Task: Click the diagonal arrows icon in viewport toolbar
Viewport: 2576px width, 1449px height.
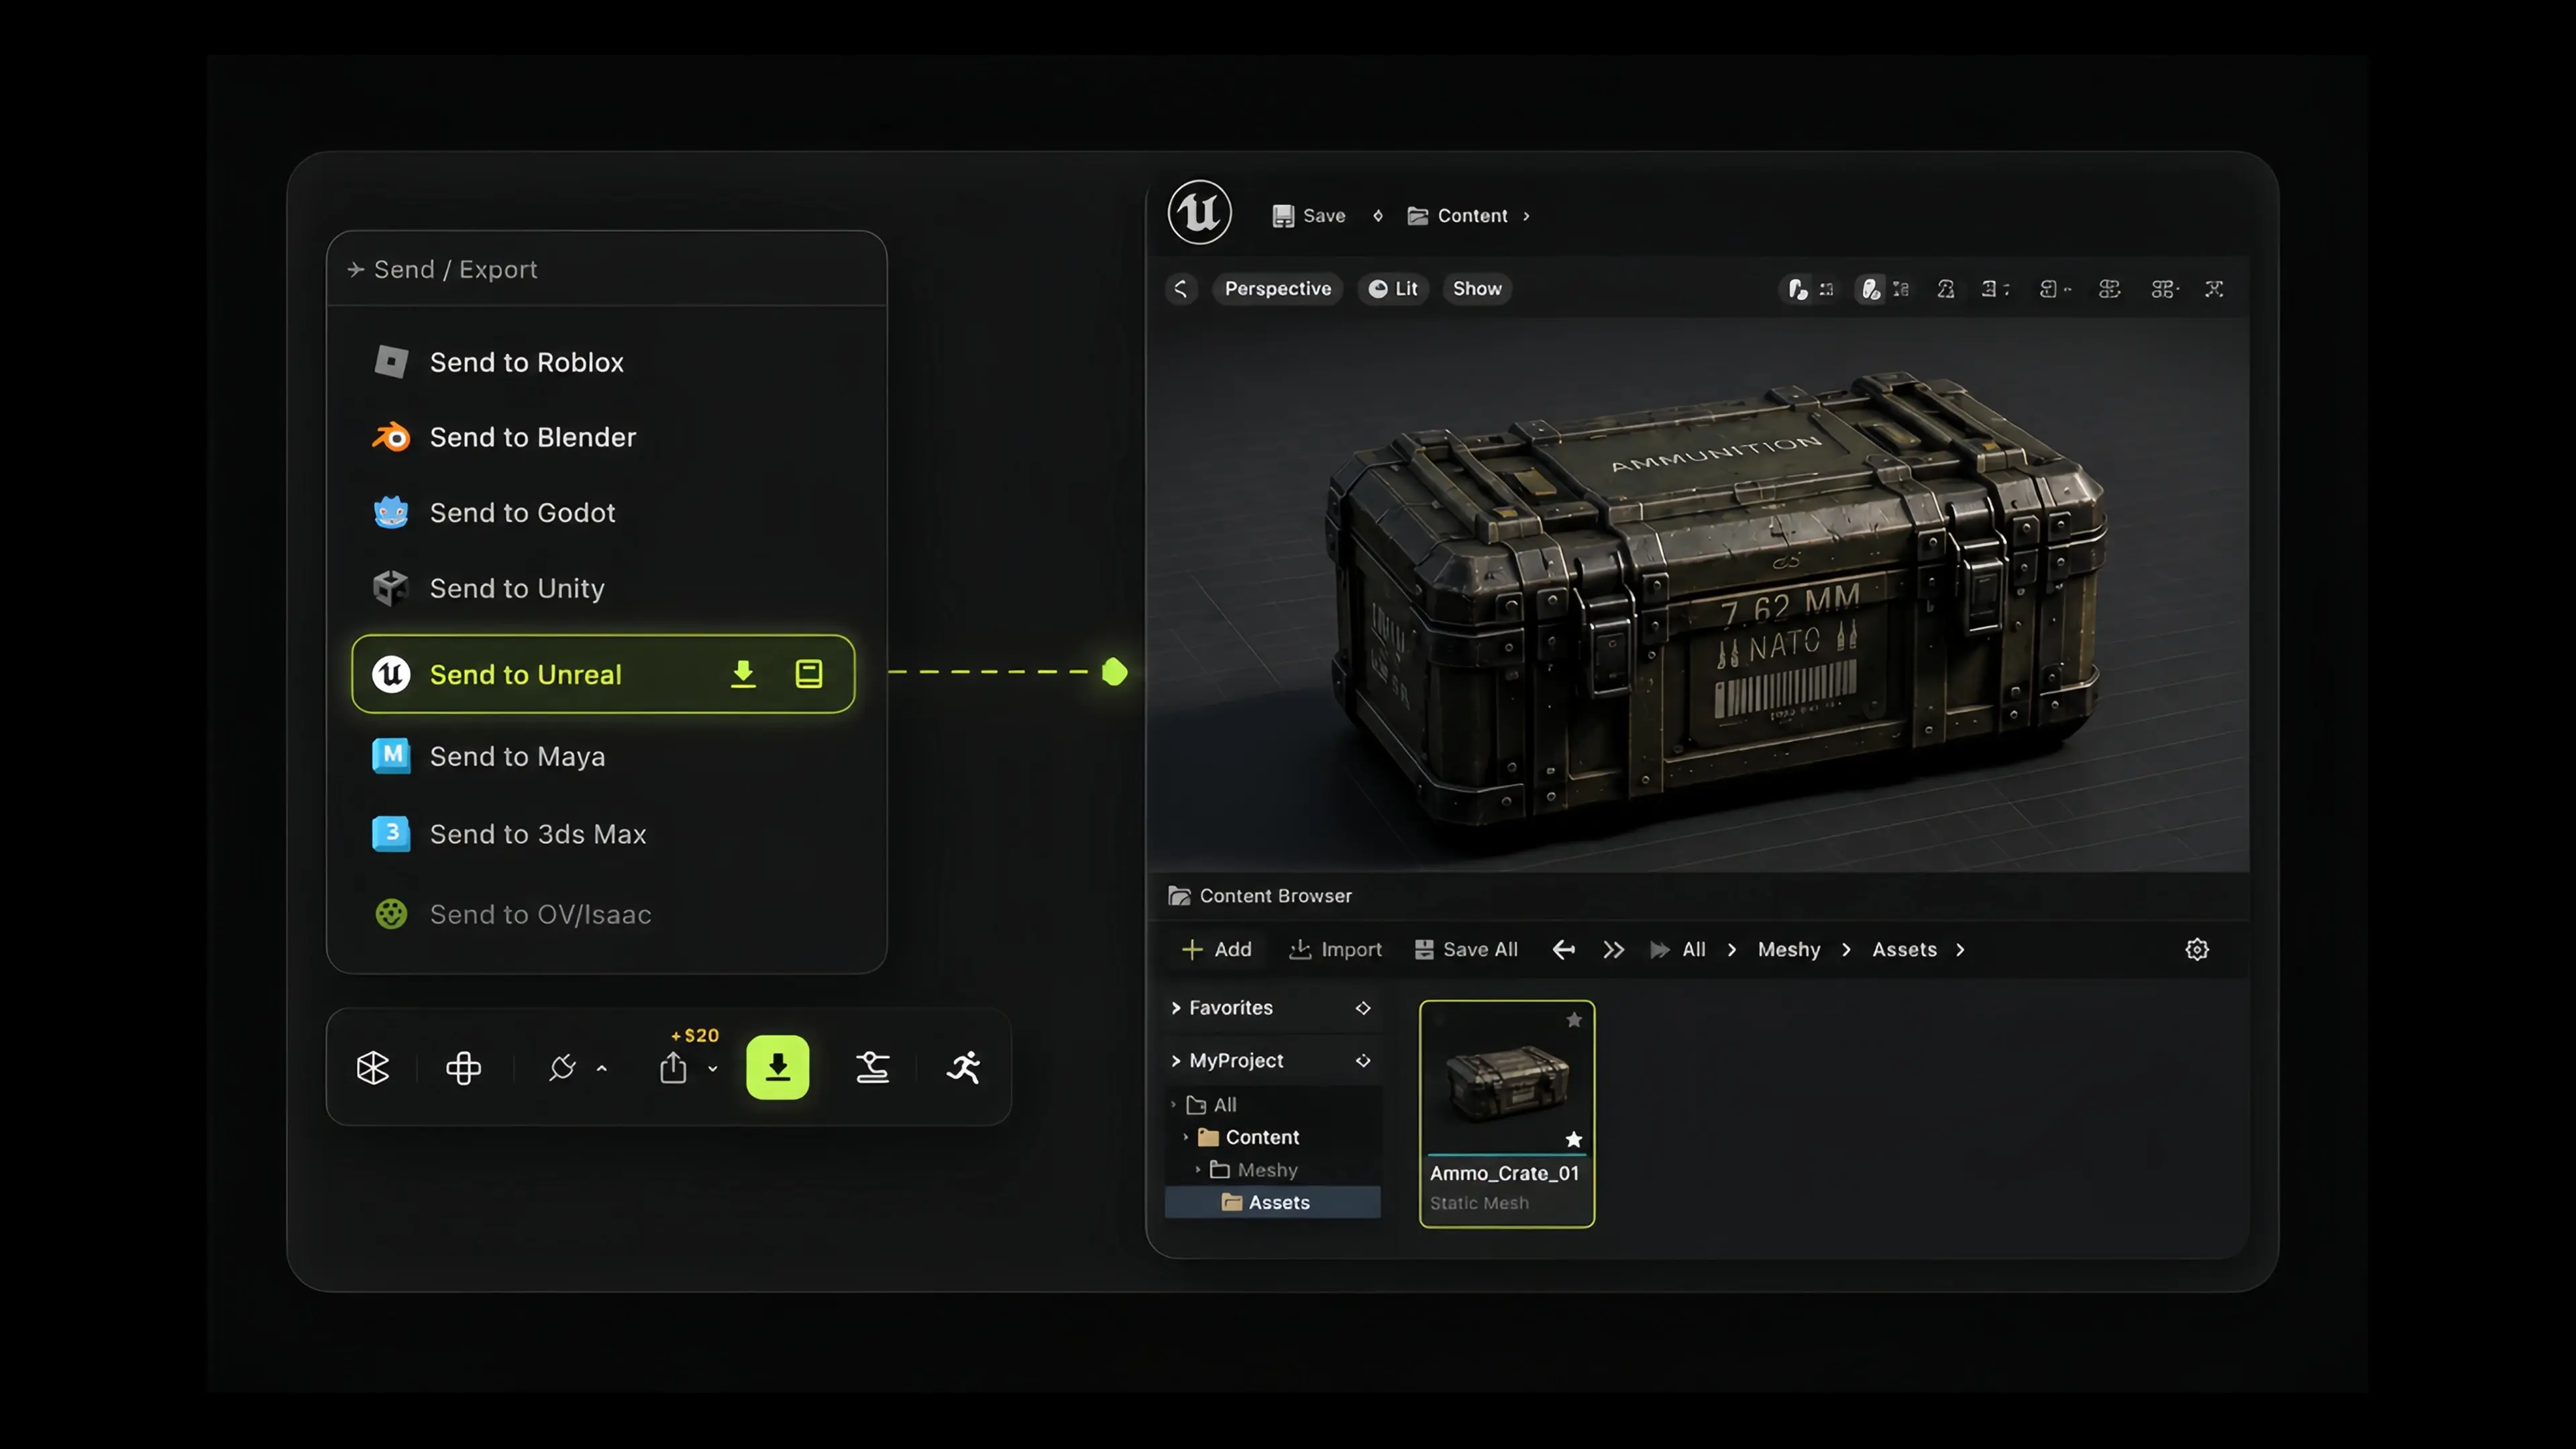Action: click(2215, 289)
